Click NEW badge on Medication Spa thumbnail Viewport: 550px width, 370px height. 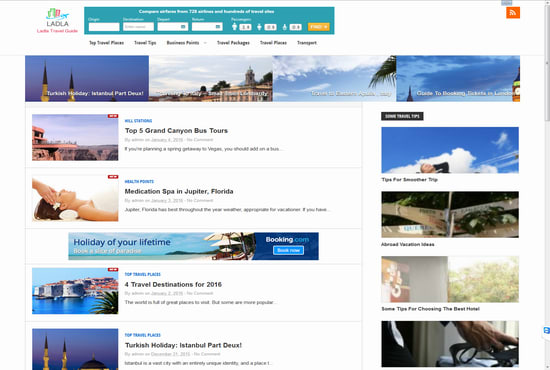113,177
